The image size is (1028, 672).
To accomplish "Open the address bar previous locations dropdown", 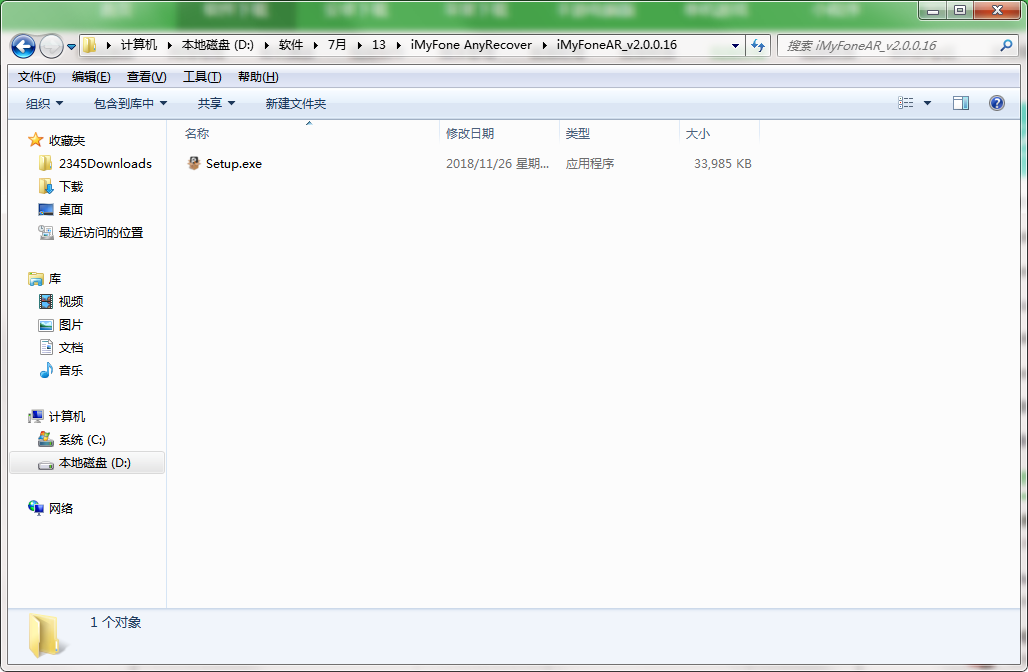I will click(735, 45).
